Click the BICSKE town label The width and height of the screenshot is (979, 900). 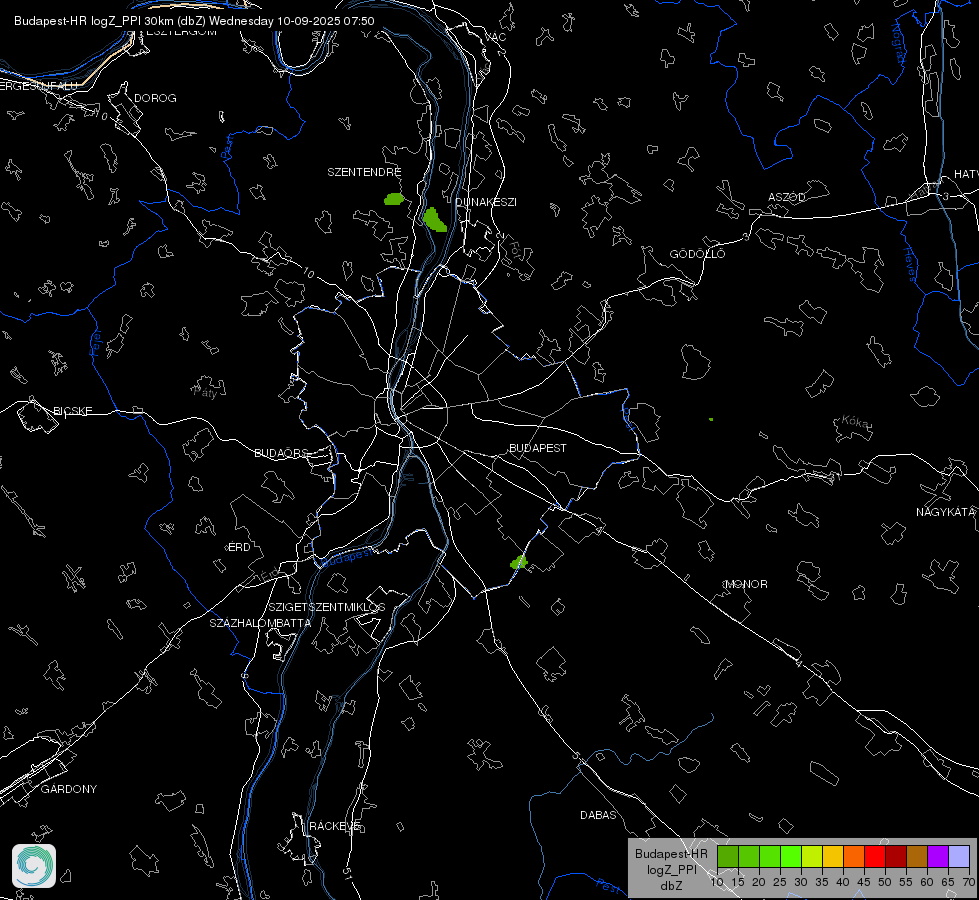72,410
